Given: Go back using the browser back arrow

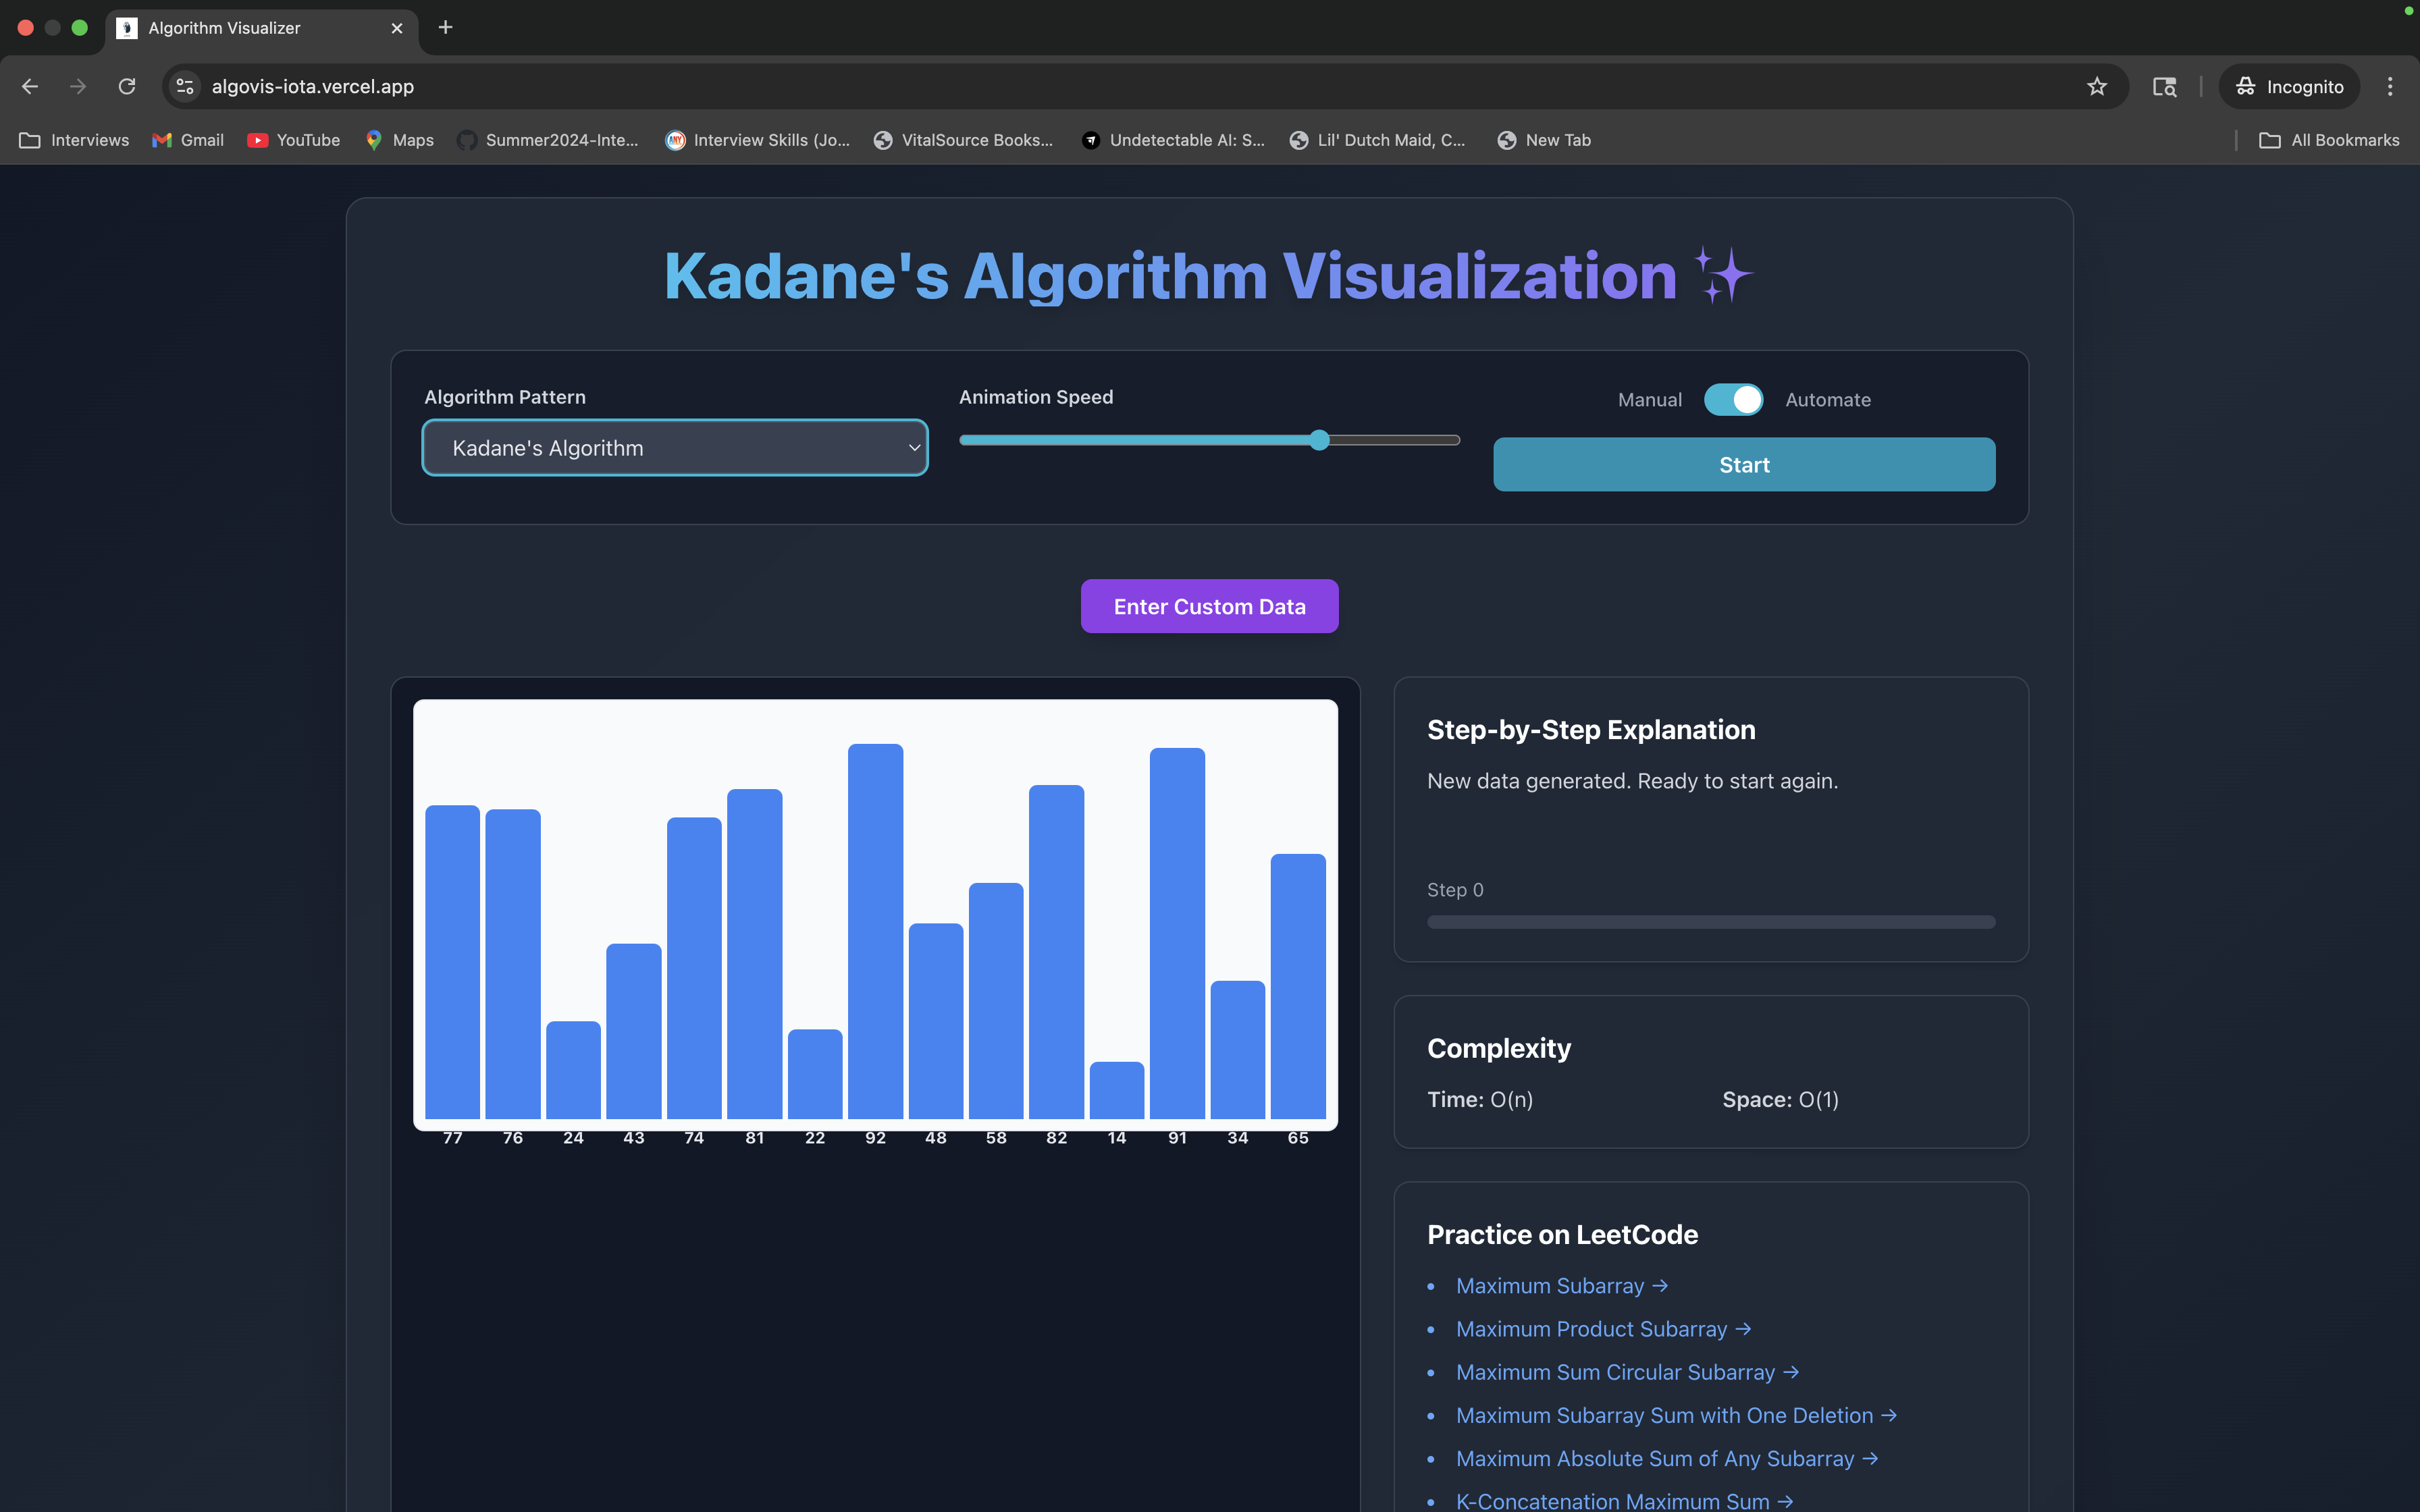Looking at the screenshot, I should click(30, 87).
